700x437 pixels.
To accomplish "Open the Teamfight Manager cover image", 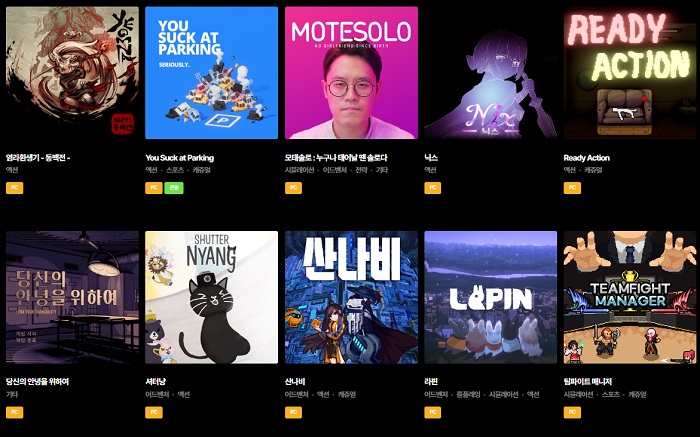I will point(630,297).
